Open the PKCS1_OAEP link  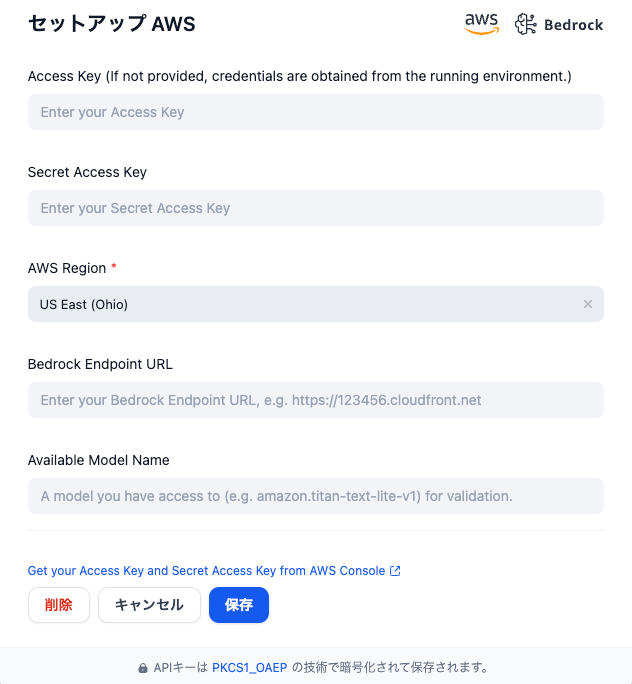pos(249,667)
